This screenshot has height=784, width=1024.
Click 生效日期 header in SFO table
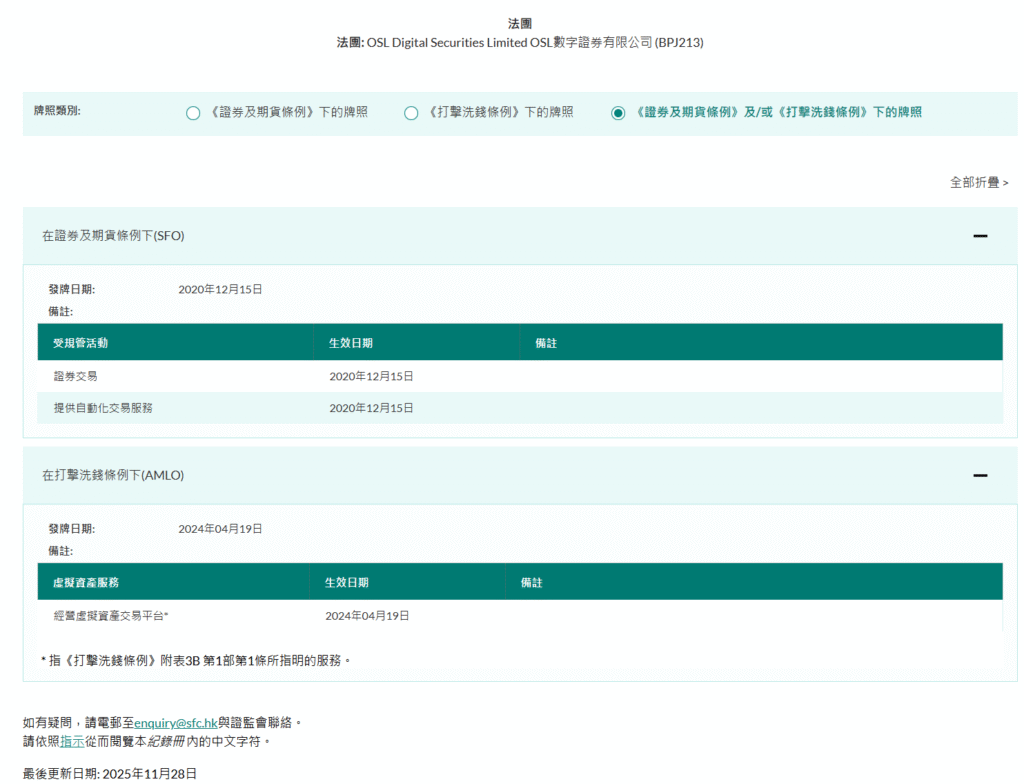click(x=350, y=343)
